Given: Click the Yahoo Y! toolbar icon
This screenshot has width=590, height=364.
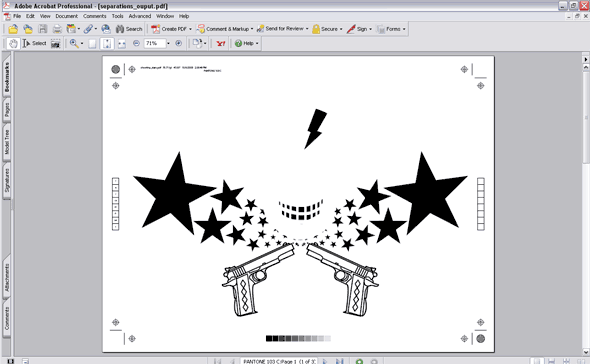Looking at the screenshot, I should tap(221, 44).
